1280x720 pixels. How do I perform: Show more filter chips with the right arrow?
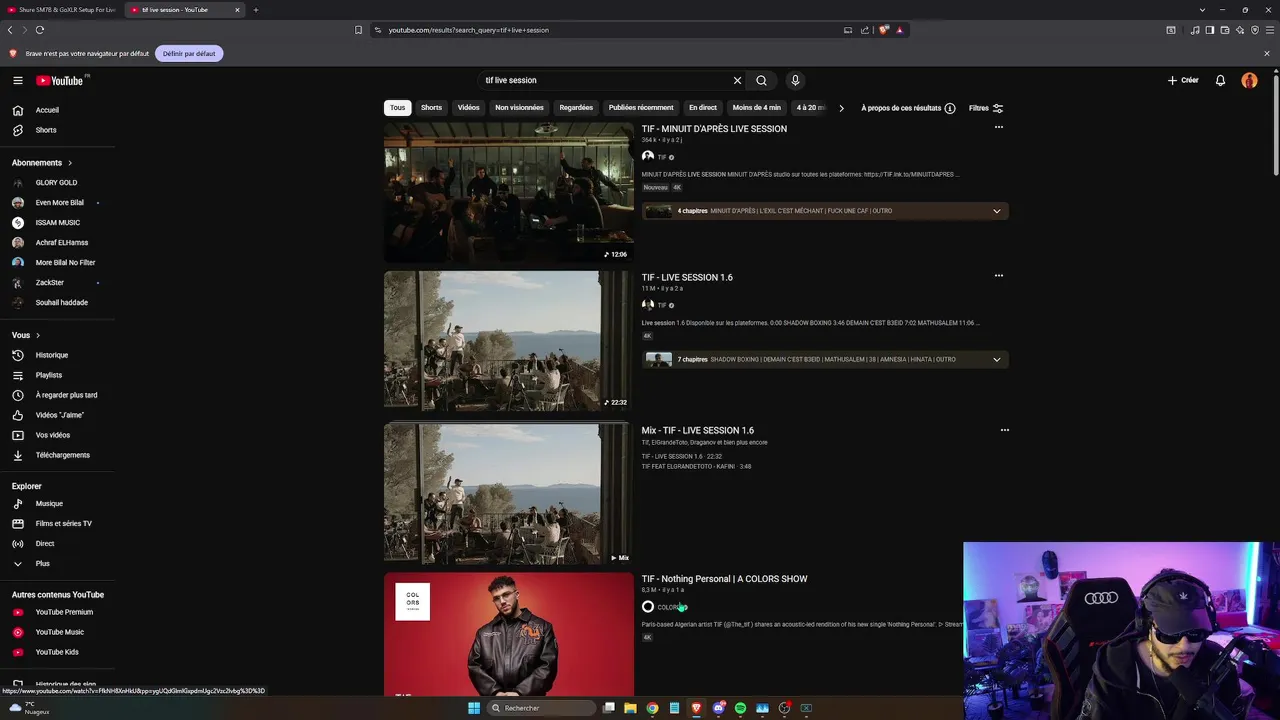(841, 108)
